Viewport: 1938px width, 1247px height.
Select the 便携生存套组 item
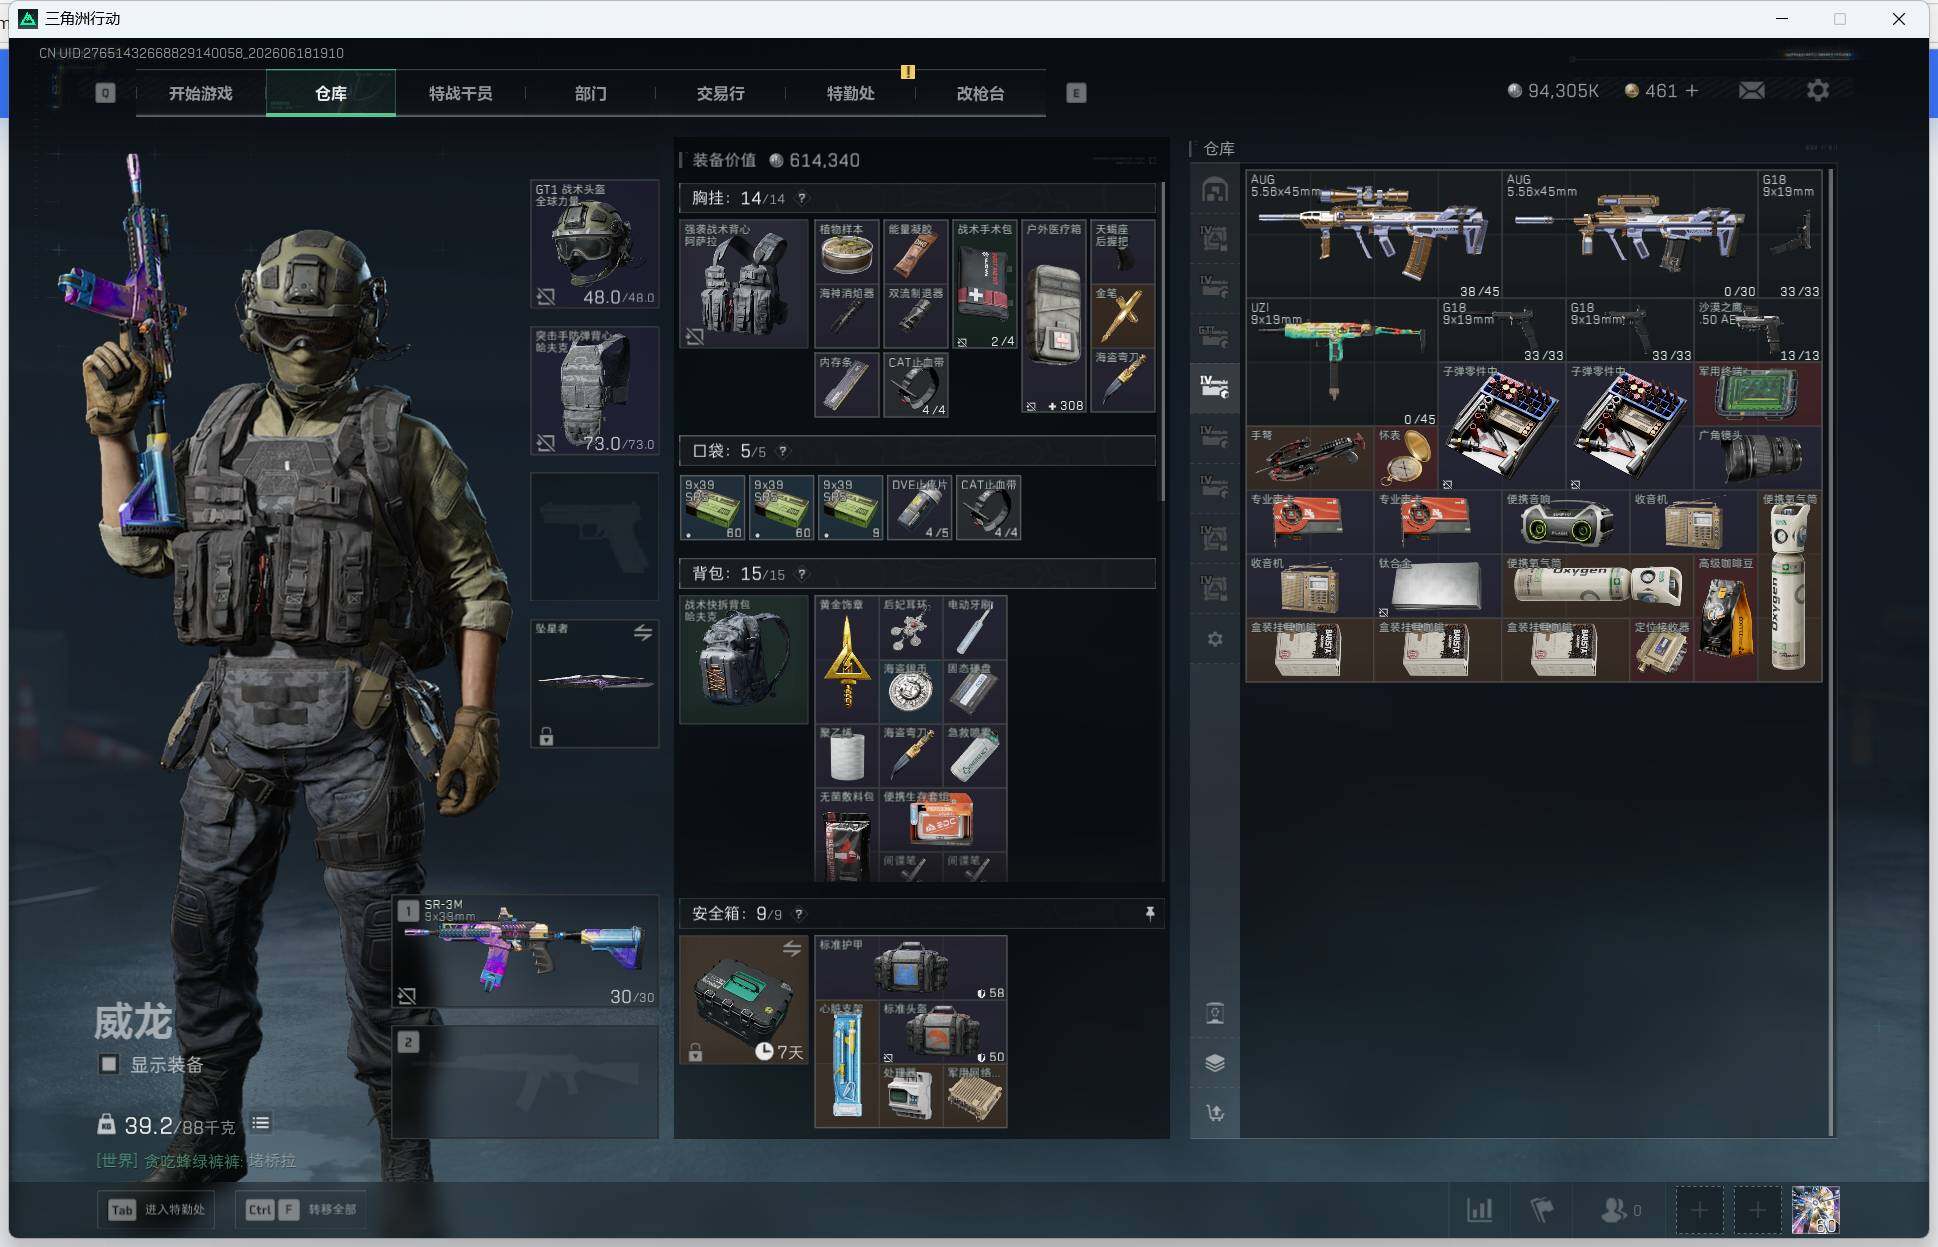pyautogui.click(x=943, y=820)
